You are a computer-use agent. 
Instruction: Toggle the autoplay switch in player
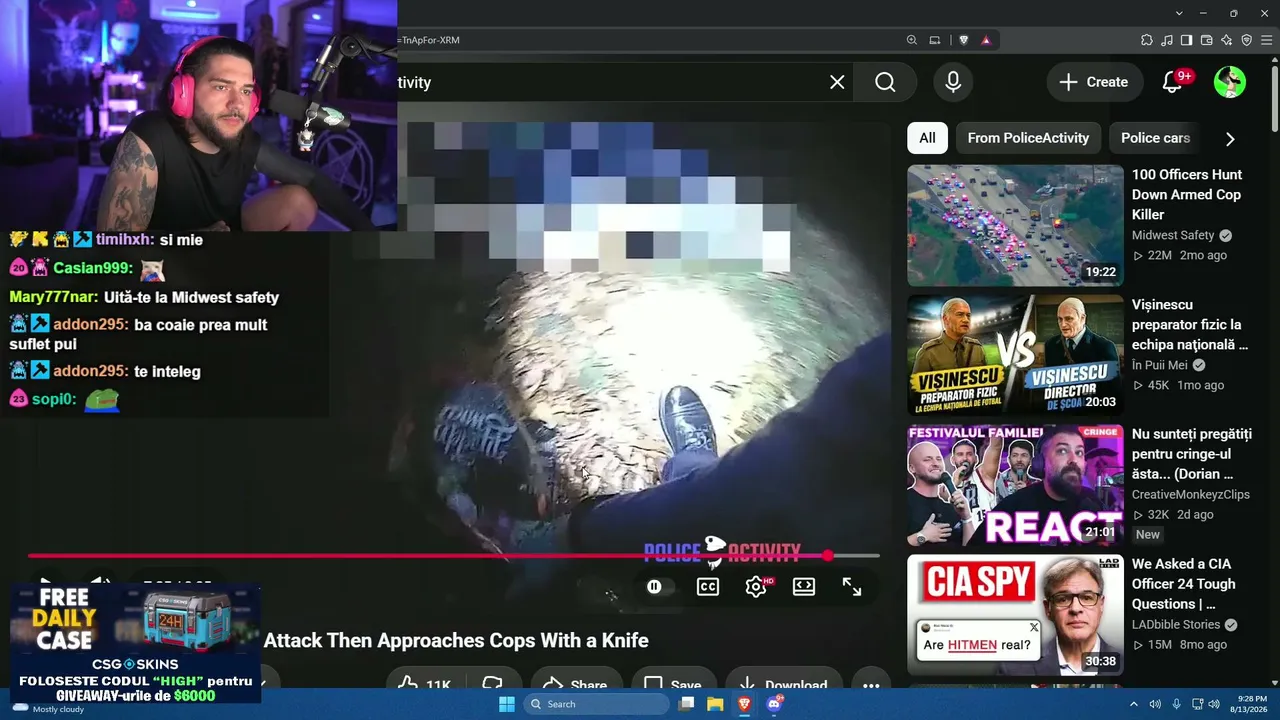click(x=654, y=587)
